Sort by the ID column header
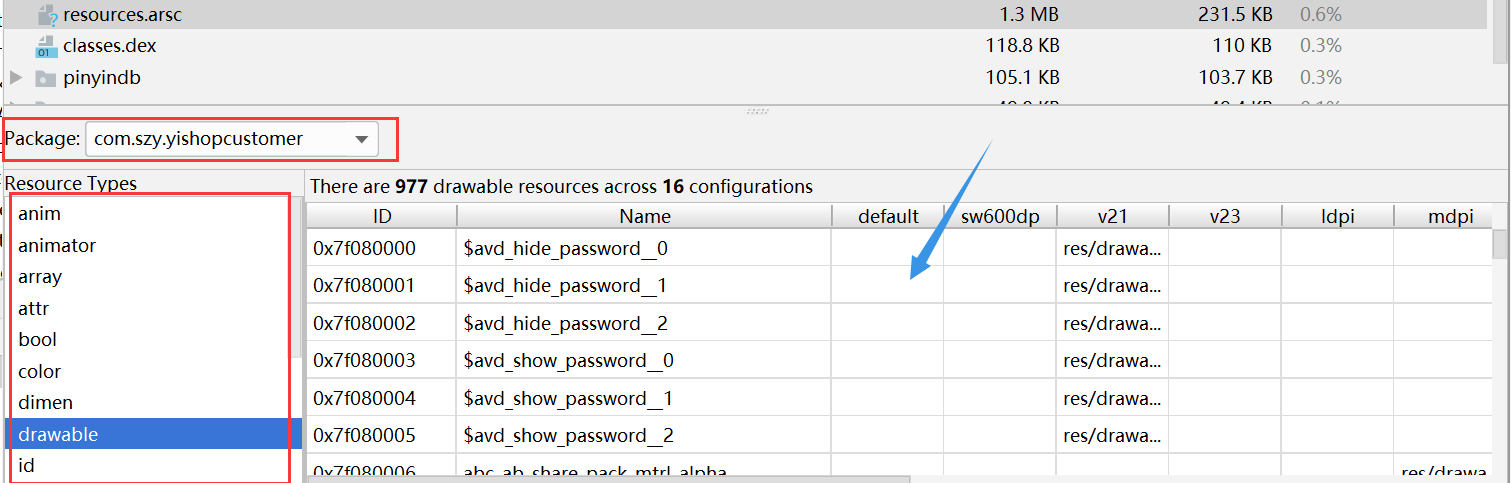Image resolution: width=1511 pixels, height=483 pixels. [382, 216]
